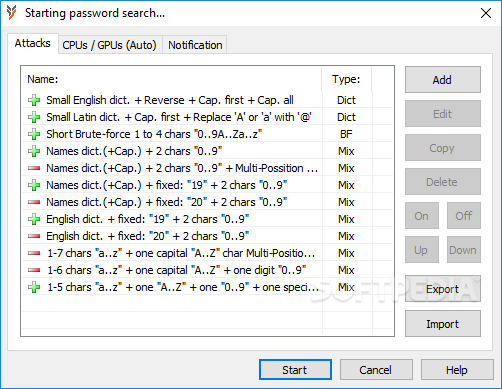This screenshot has width=502, height=389.
Task: Click red minus icon of 1-7 chars attack
Action: [x=34, y=253]
